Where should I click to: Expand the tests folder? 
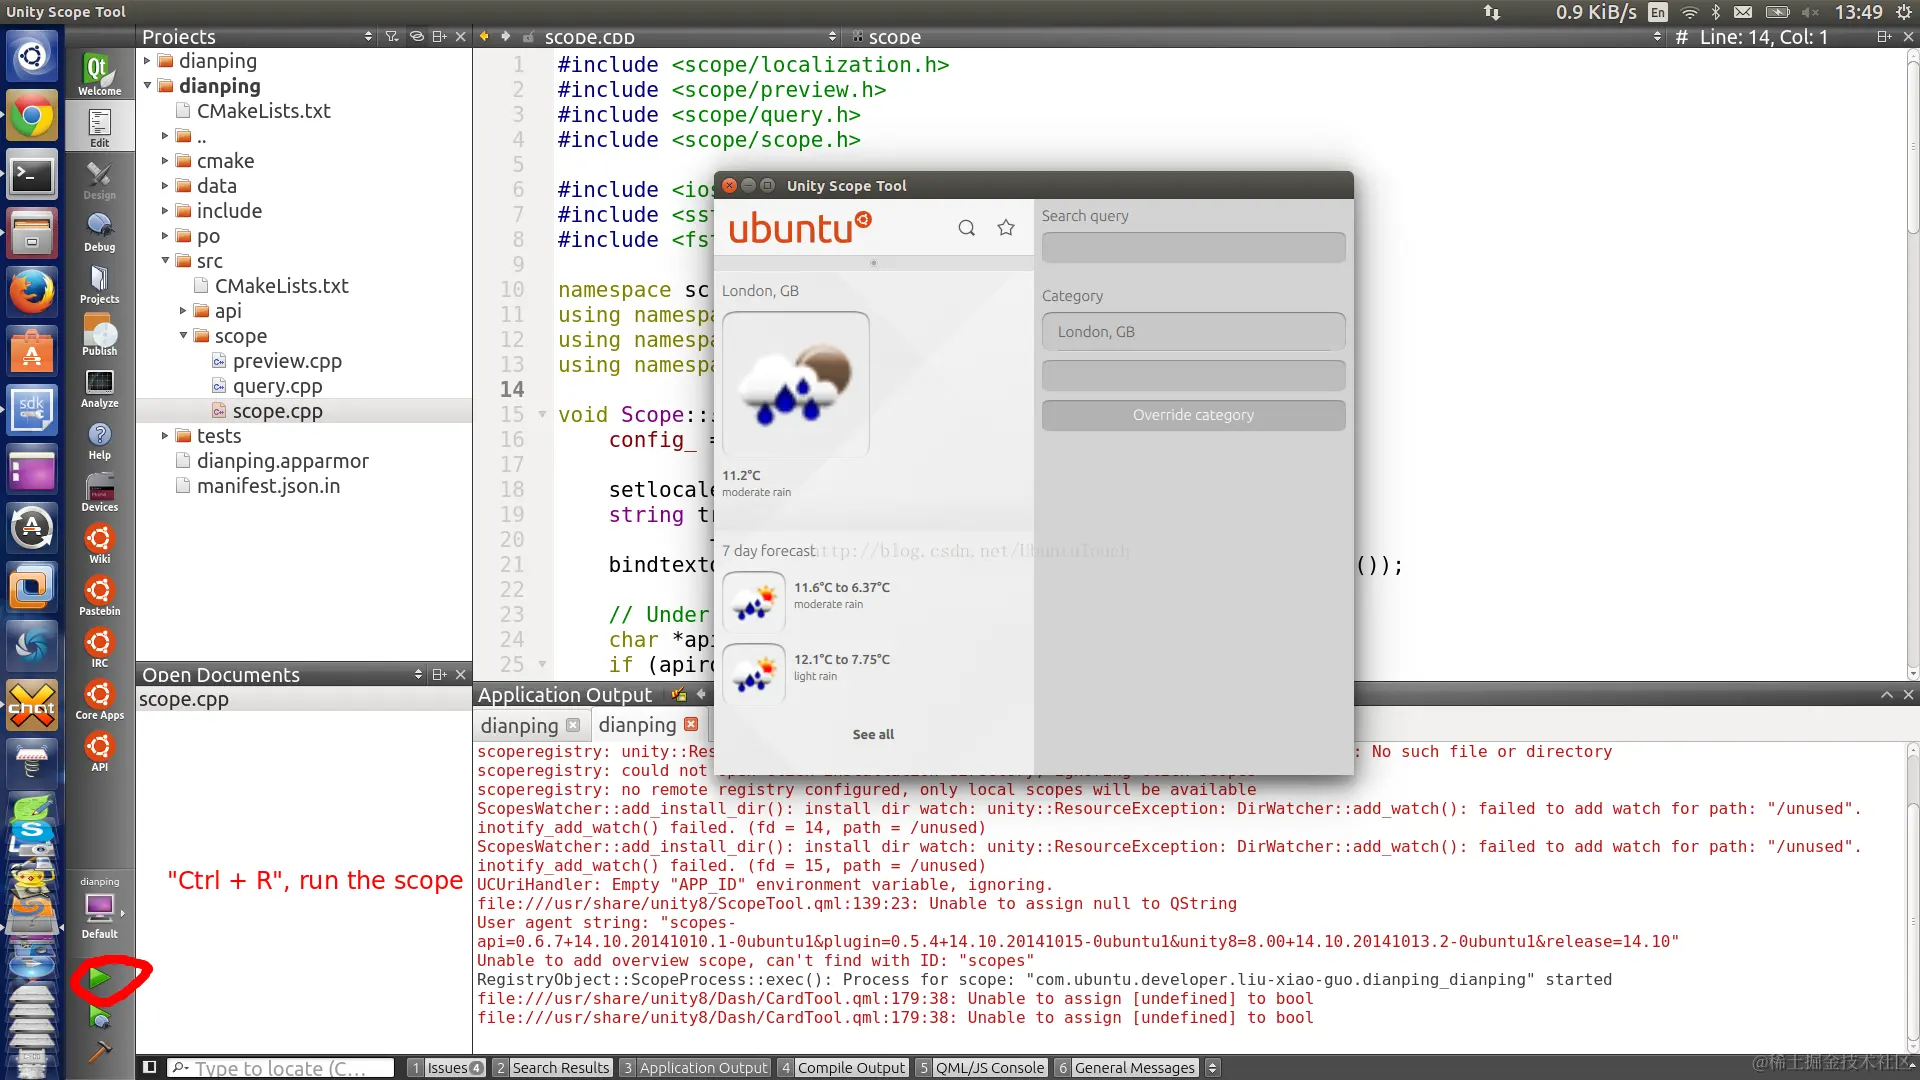166,436
